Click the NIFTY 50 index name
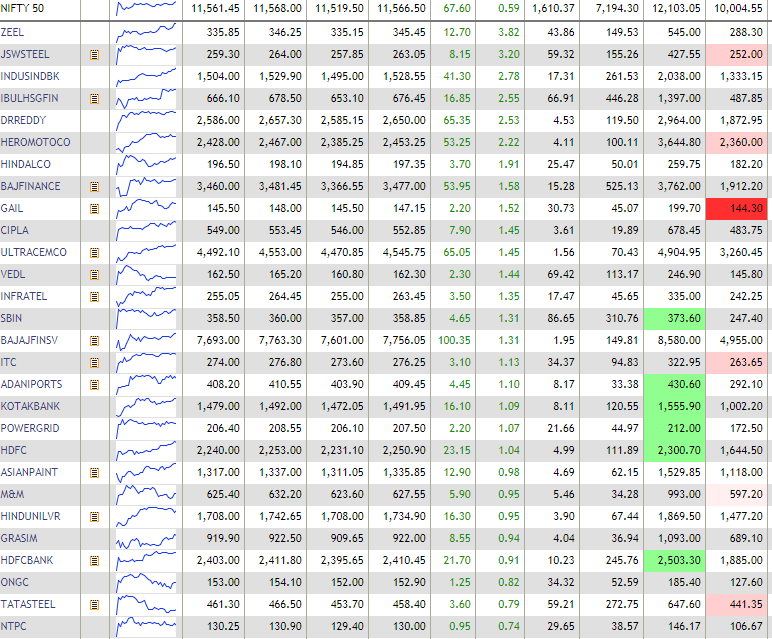Screen dimensions: 772x639 tap(22, 8)
